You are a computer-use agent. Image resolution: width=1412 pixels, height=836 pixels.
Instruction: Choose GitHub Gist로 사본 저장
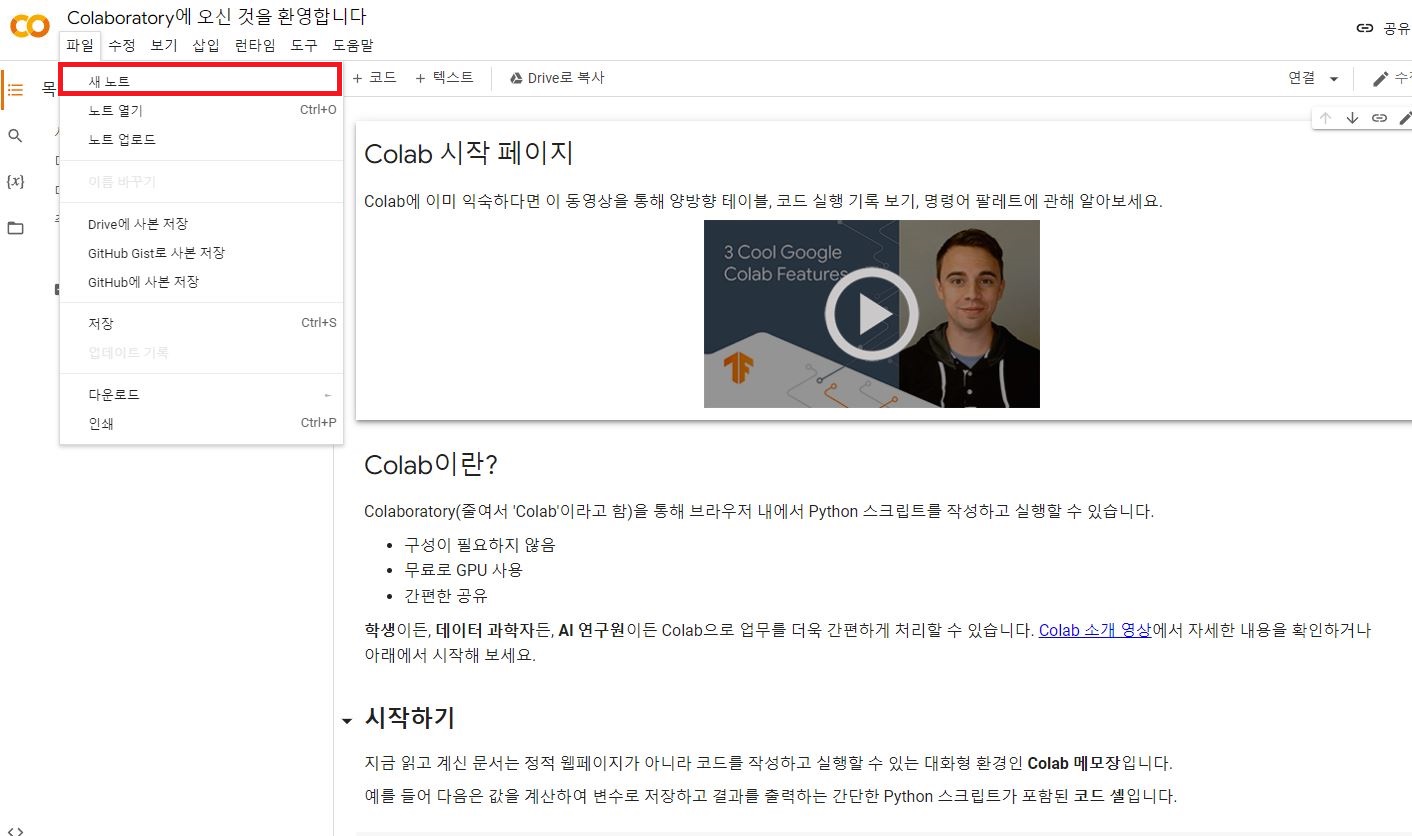[201, 253]
